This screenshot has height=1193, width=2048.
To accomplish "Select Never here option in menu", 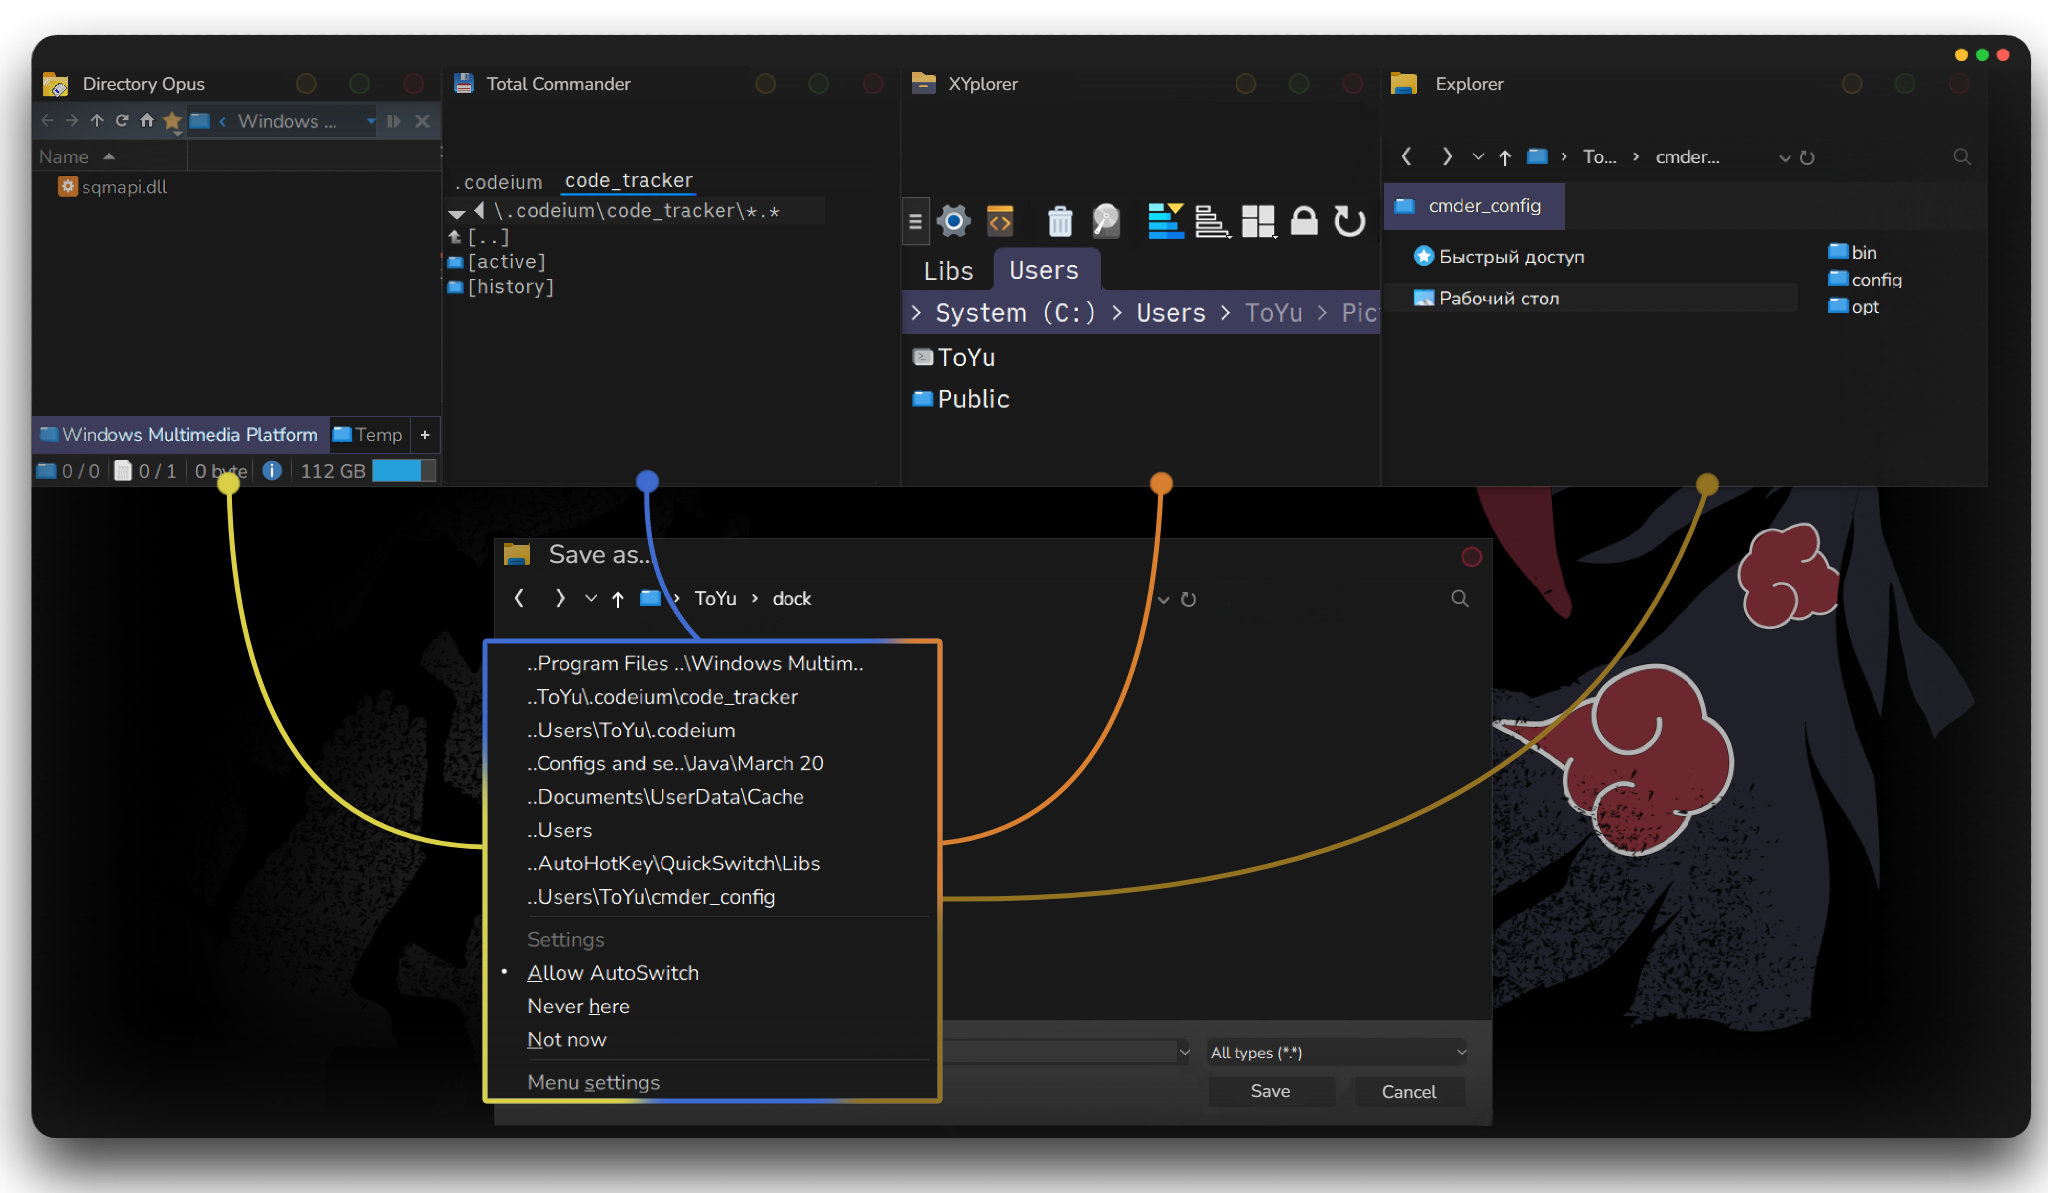I will coord(578,1006).
